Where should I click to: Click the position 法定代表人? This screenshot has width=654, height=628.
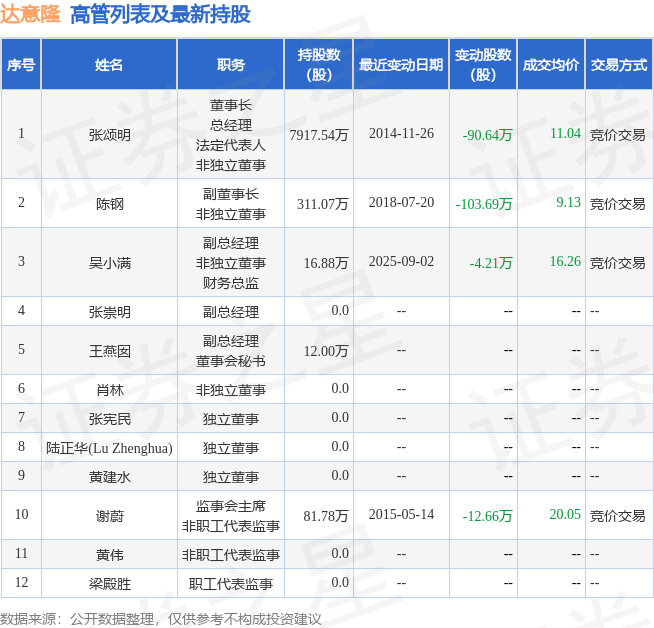[231, 145]
